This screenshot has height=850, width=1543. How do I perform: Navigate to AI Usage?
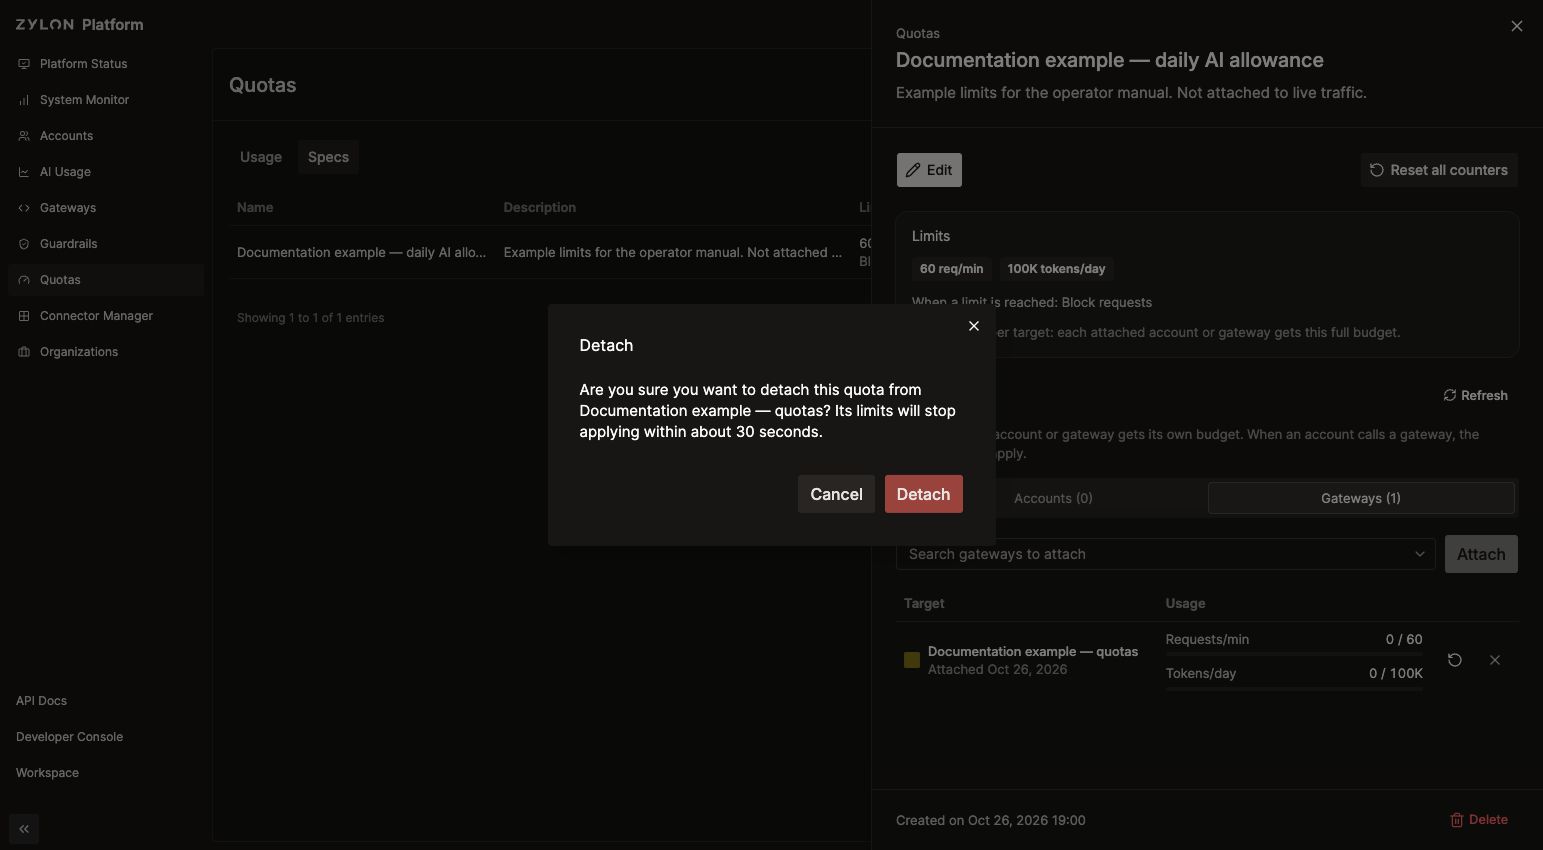coord(106,172)
